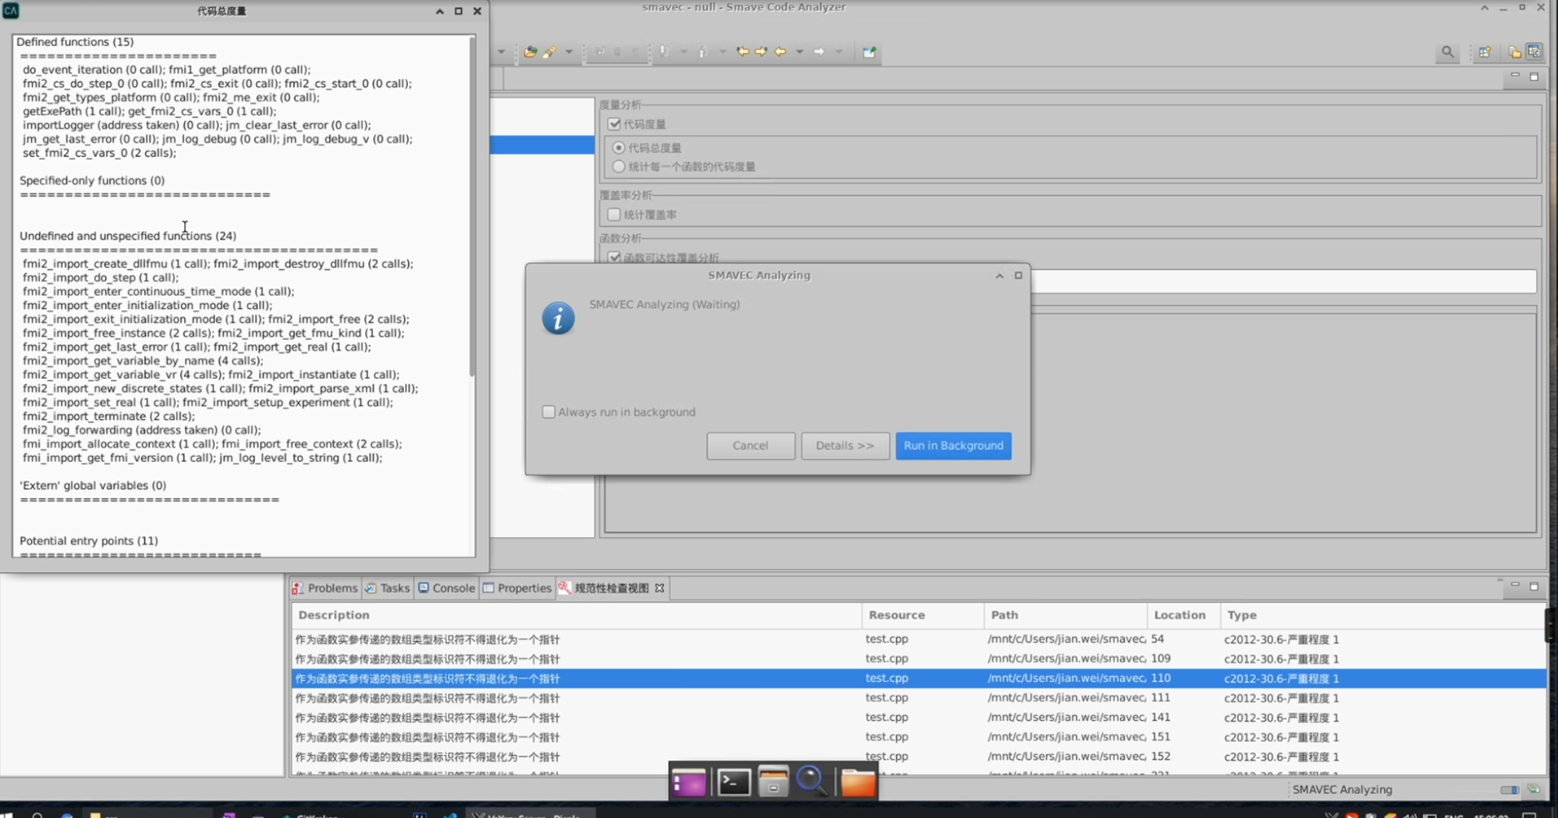Open the orange folder in the dock
Image resolution: width=1558 pixels, height=818 pixels.
pyautogui.click(x=857, y=783)
